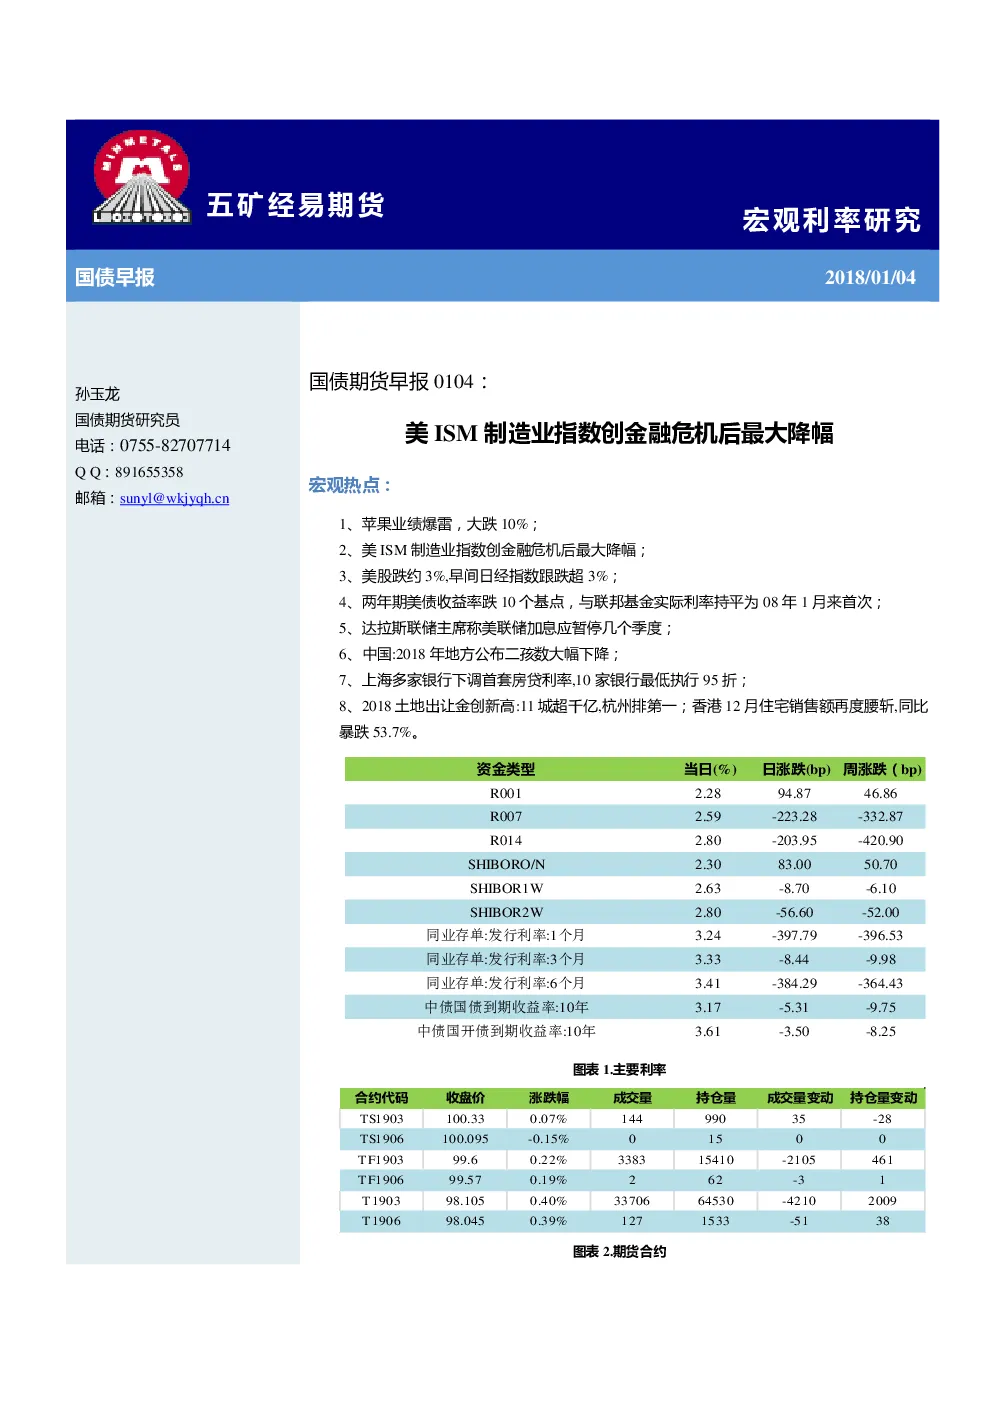Click the SHIBOR2W row label

[507, 913]
